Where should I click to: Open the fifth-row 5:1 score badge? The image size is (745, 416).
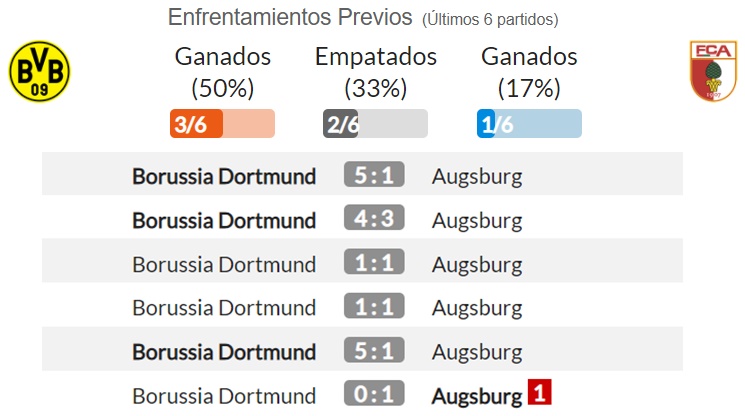point(374,350)
